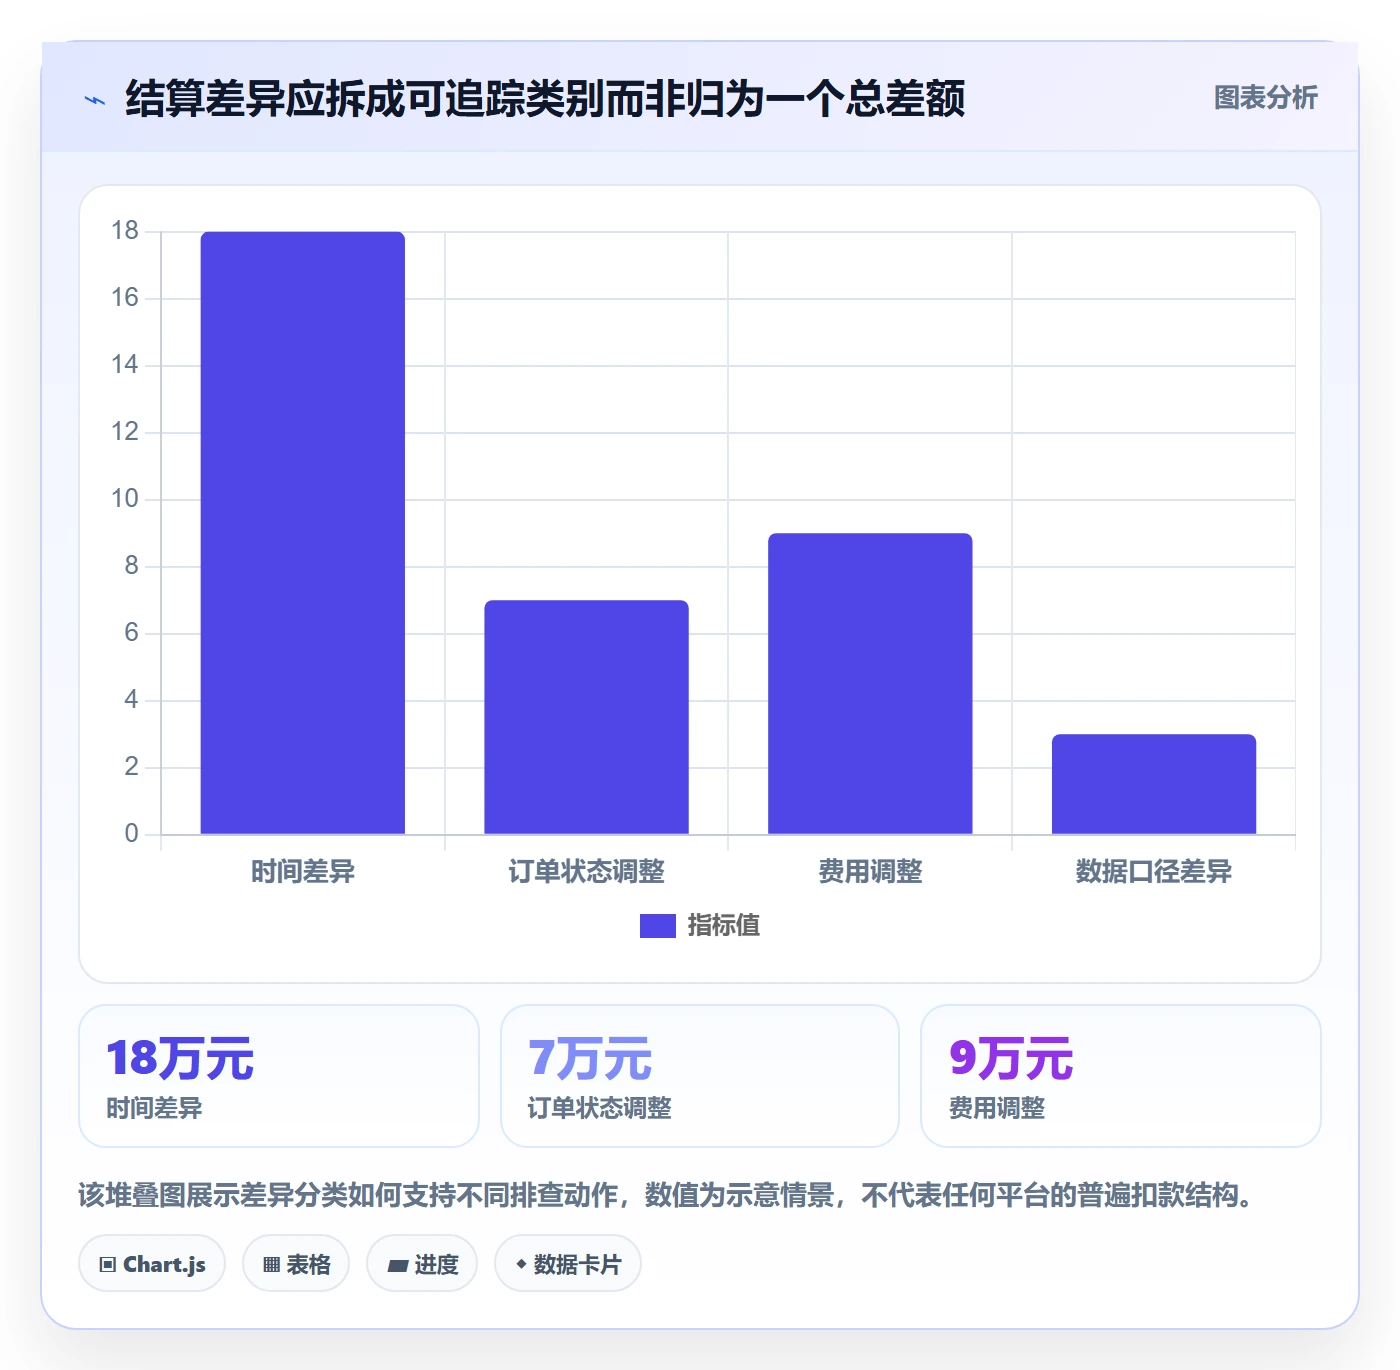The width and height of the screenshot is (1400, 1370).
Task: Click the lightning icon beside the title
Action: pos(95,100)
